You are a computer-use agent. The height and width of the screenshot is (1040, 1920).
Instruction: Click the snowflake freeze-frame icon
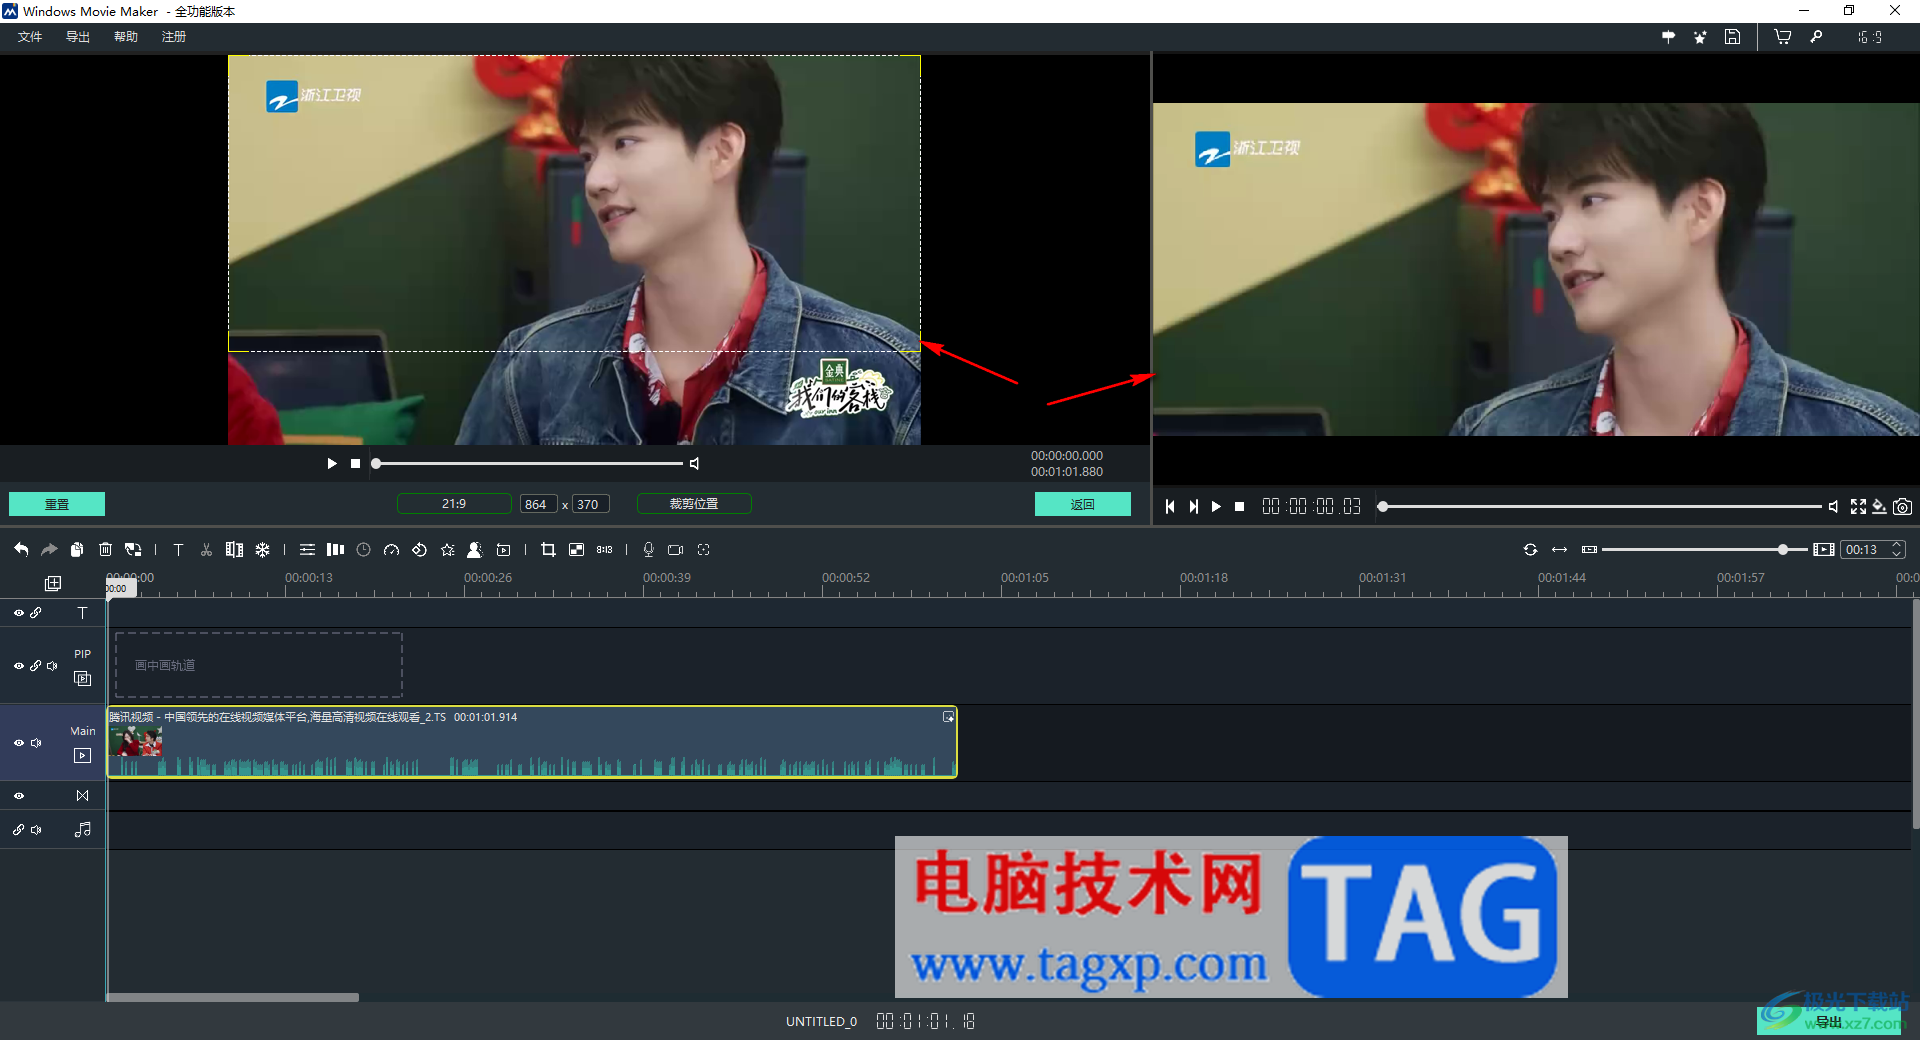point(262,550)
